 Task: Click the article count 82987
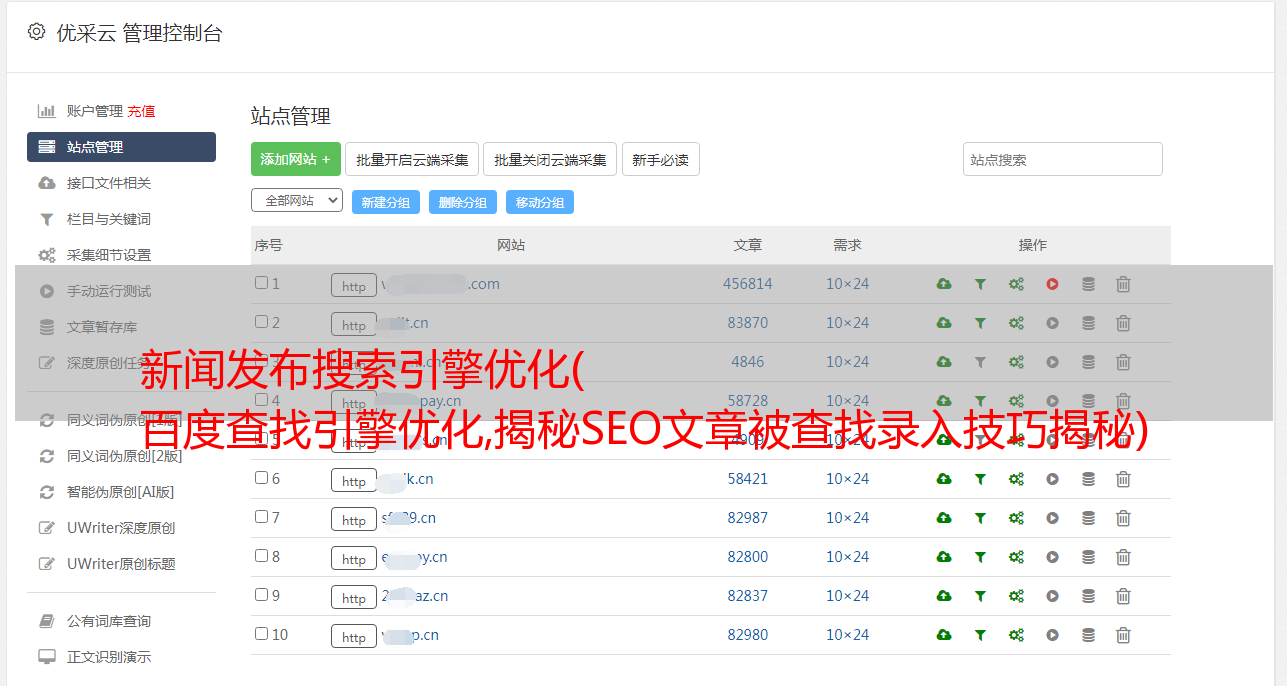click(748, 518)
